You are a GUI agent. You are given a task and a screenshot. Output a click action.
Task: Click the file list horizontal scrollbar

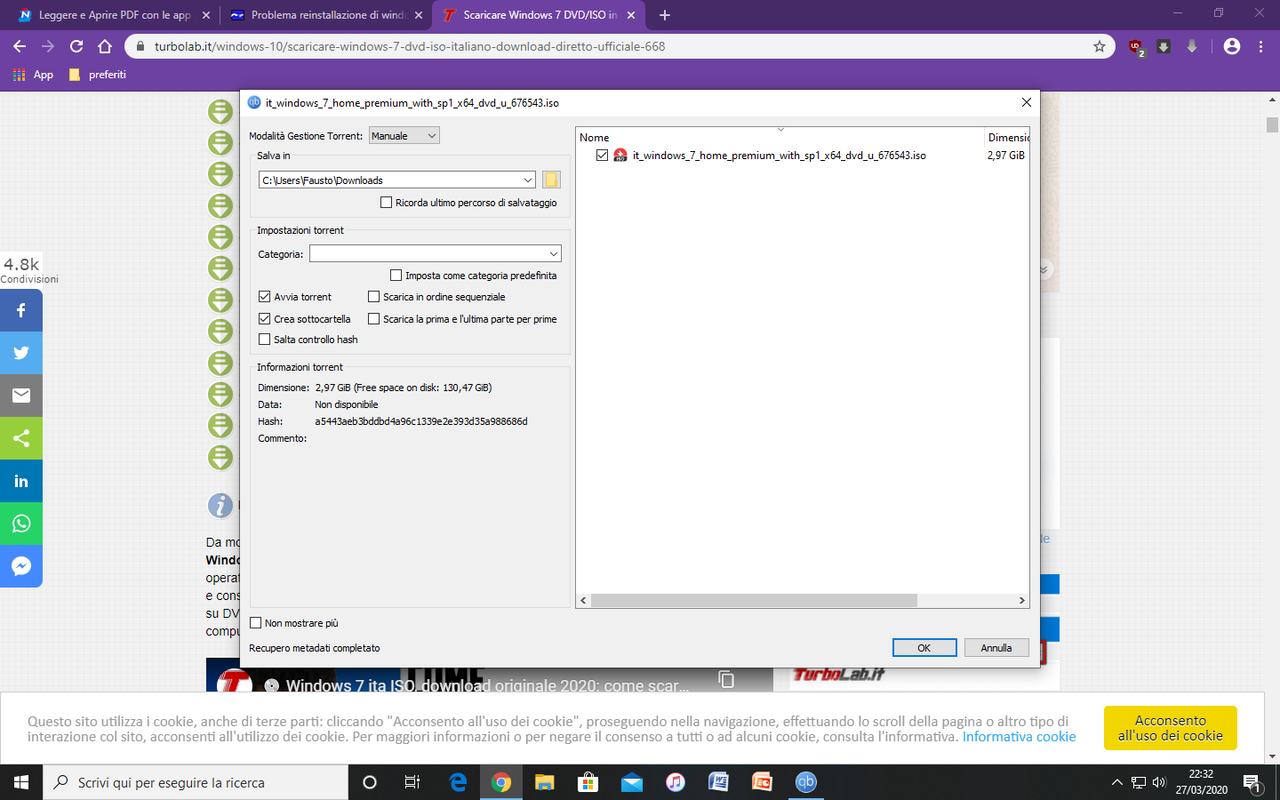tap(754, 601)
